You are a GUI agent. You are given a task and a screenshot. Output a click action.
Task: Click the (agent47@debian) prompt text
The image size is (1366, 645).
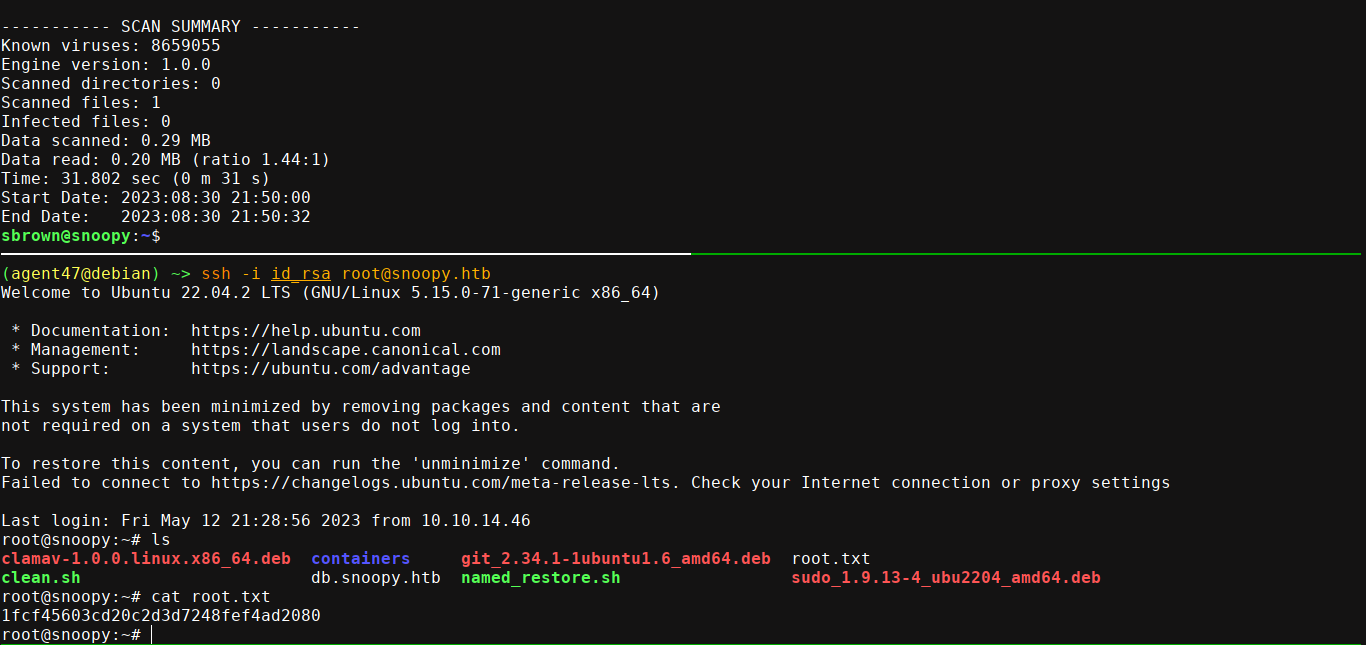pos(80,274)
